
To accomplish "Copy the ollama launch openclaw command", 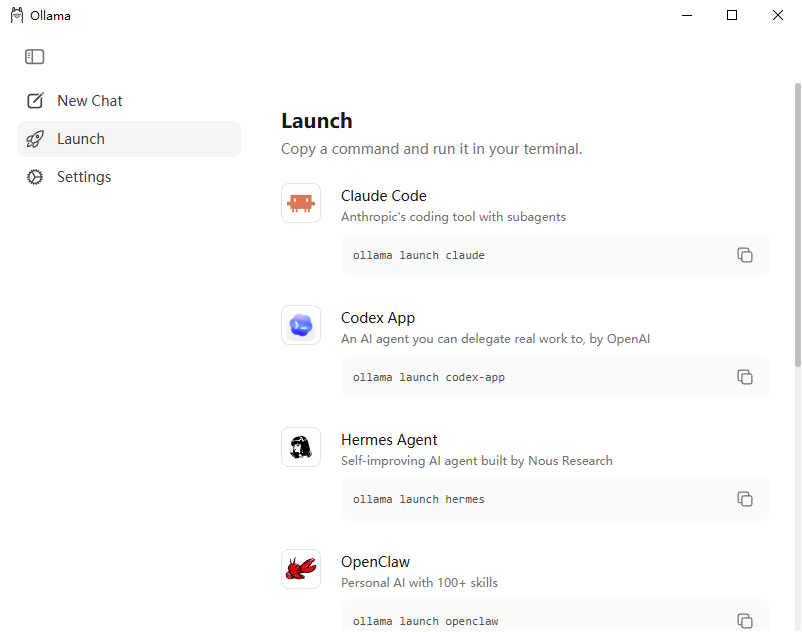I will coord(745,621).
